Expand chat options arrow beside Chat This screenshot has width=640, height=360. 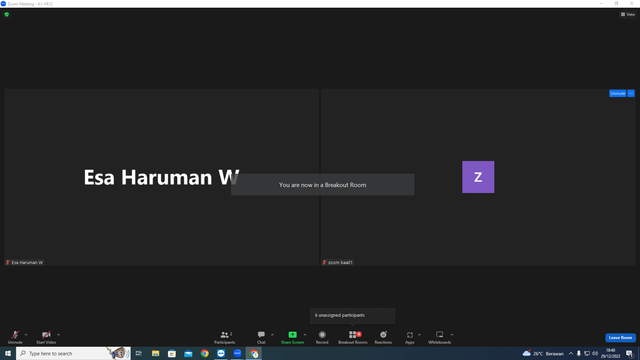pyautogui.click(x=272, y=335)
